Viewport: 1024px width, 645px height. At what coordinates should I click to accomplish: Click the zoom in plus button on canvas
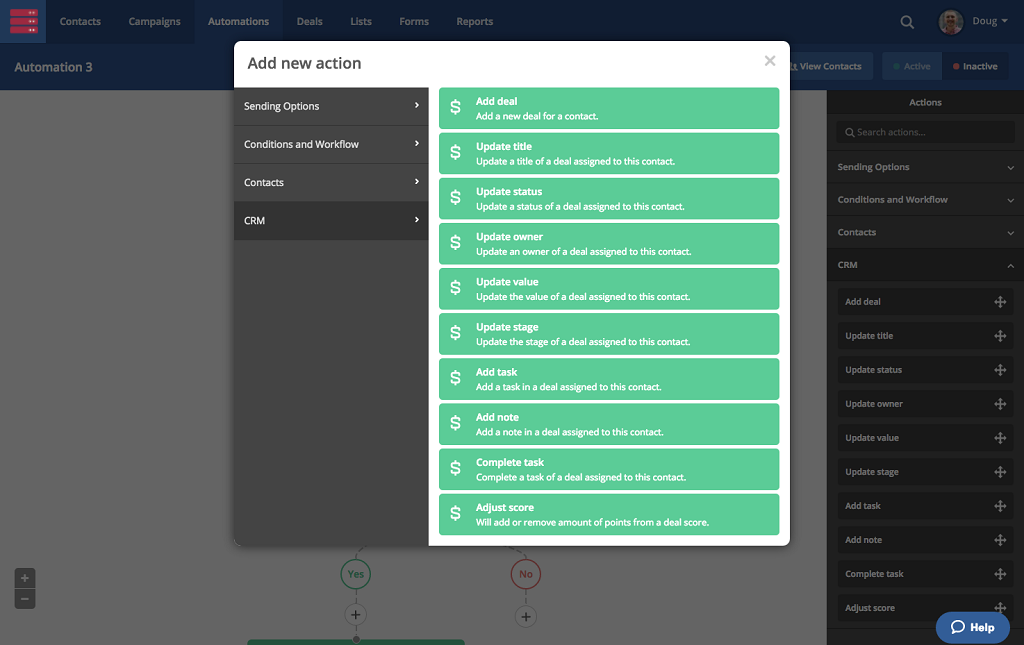(x=25, y=578)
